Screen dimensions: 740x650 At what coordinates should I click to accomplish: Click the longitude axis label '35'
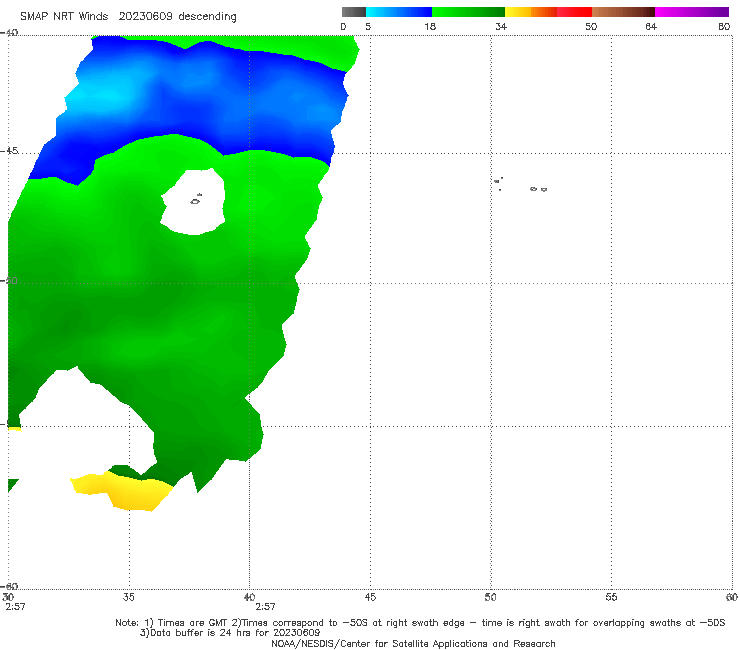tap(128, 597)
